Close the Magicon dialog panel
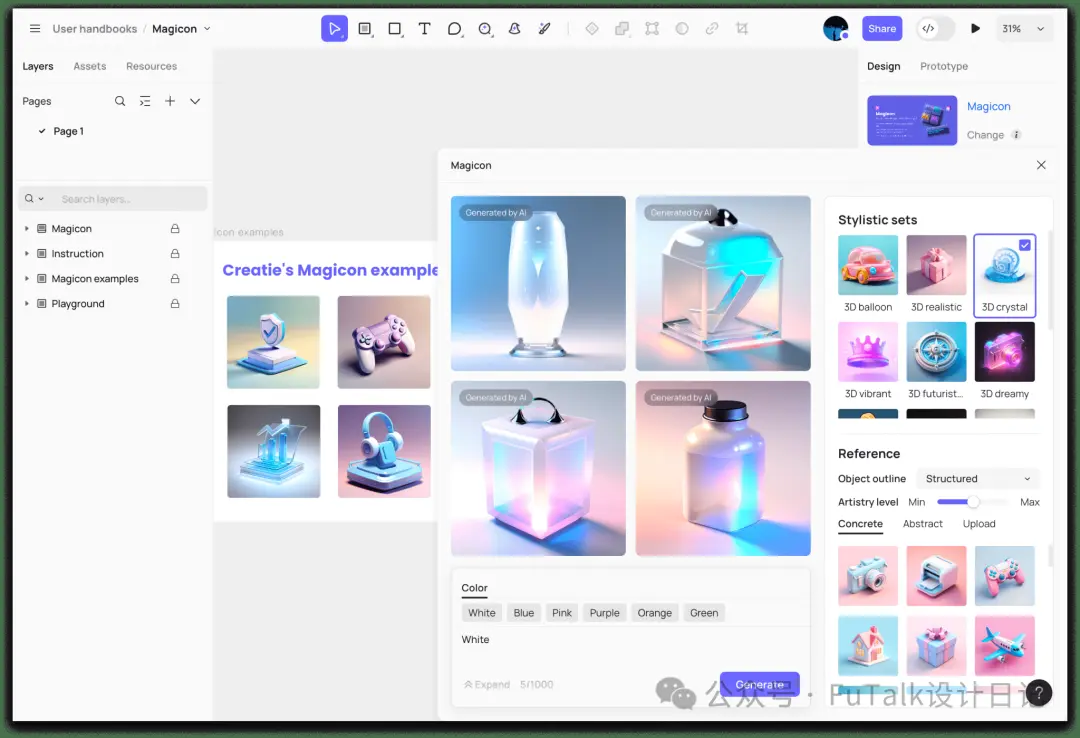This screenshot has height=738, width=1080. [x=1041, y=165]
